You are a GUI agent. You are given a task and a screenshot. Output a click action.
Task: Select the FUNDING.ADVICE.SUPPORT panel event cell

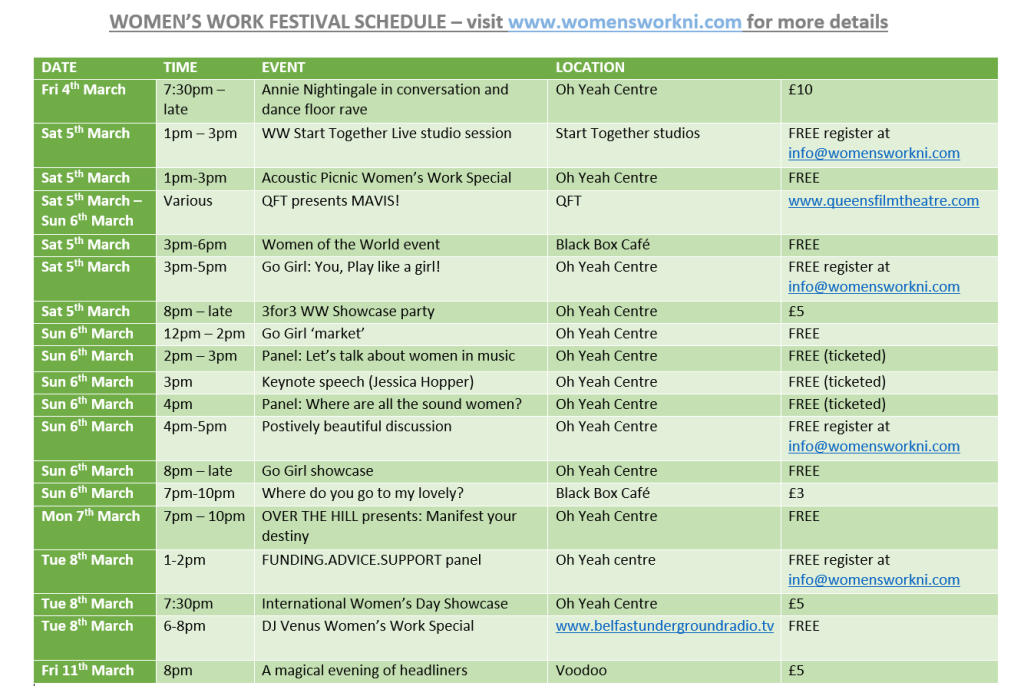click(x=401, y=571)
